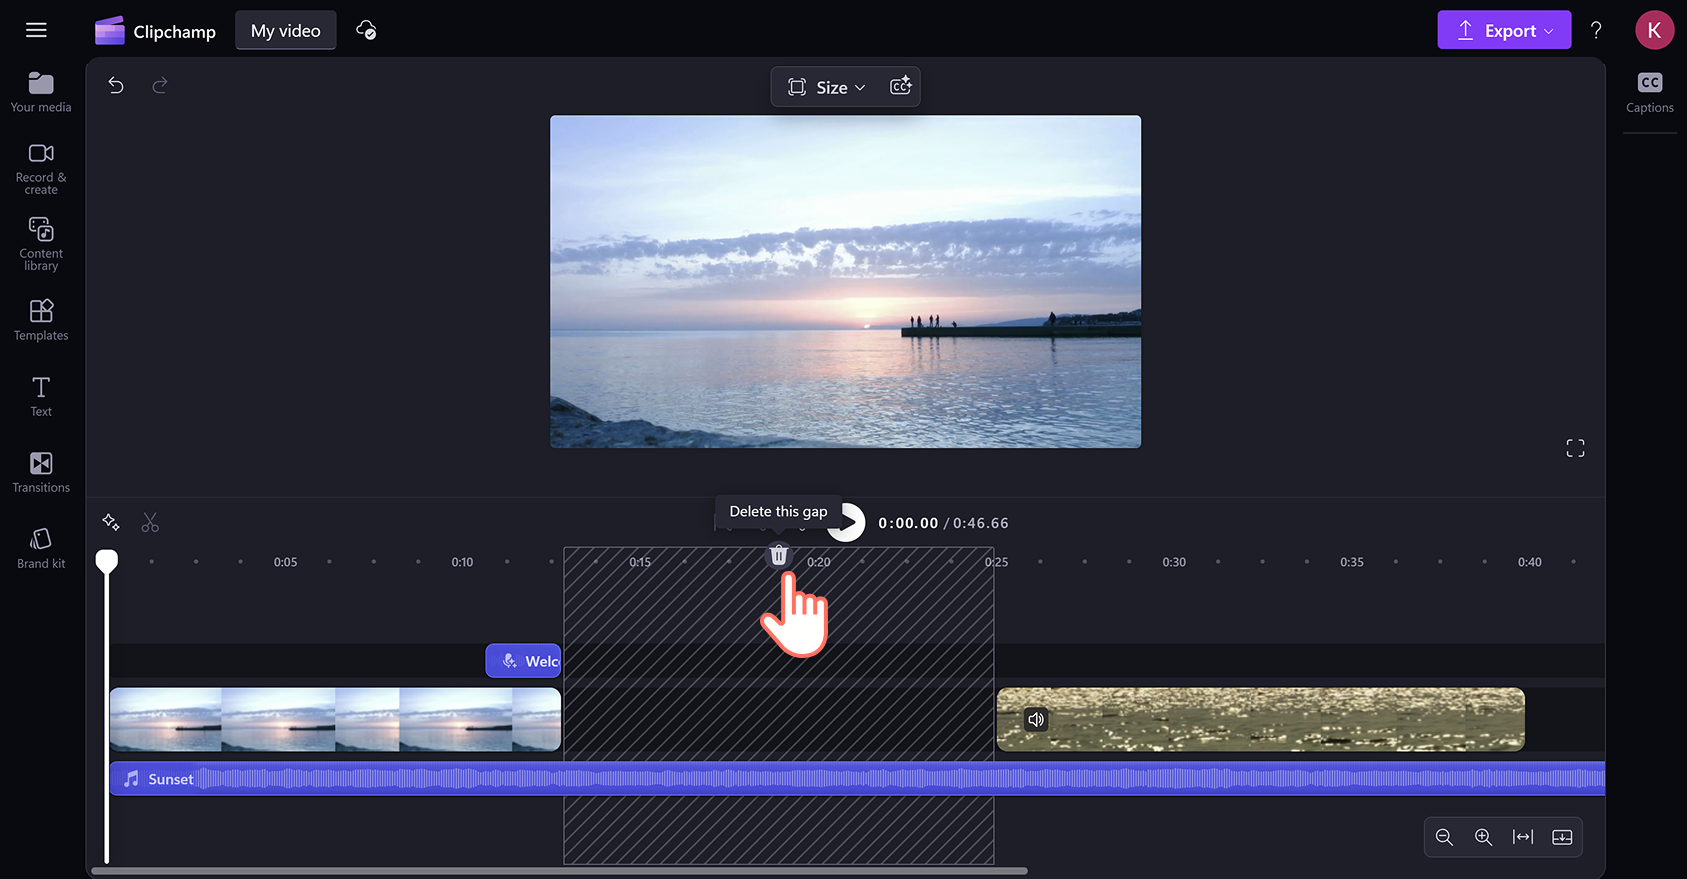Open the Transitions tab
Image resolution: width=1687 pixels, height=879 pixels.
pyautogui.click(x=41, y=472)
